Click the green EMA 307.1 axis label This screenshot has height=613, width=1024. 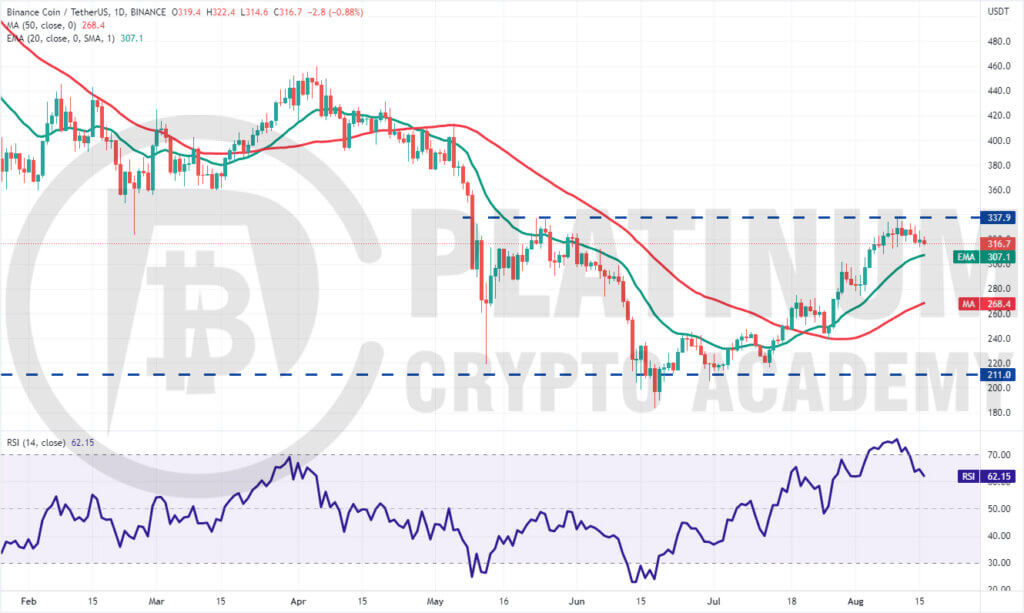pos(984,257)
